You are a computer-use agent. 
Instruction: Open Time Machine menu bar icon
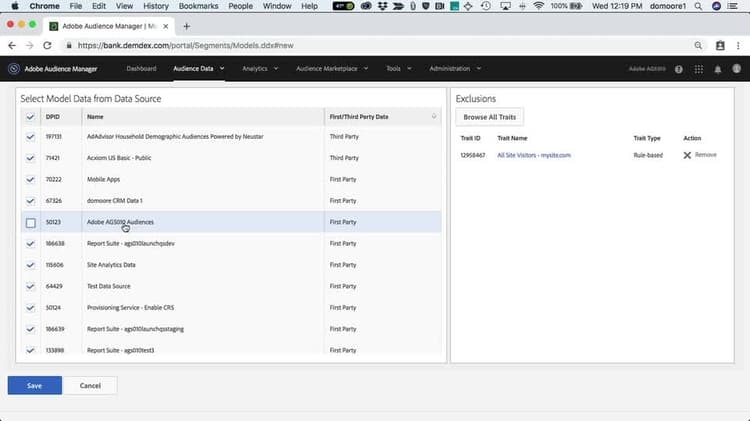[x=485, y=6]
